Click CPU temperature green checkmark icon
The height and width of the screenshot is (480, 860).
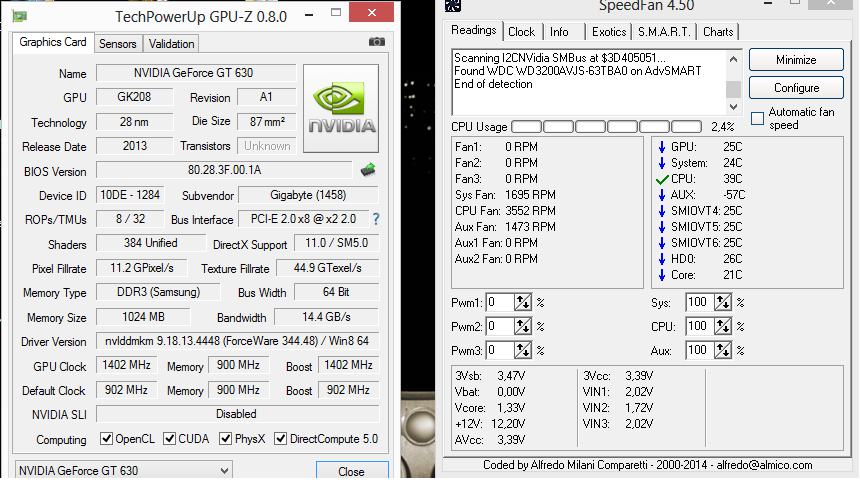(662, 179)
